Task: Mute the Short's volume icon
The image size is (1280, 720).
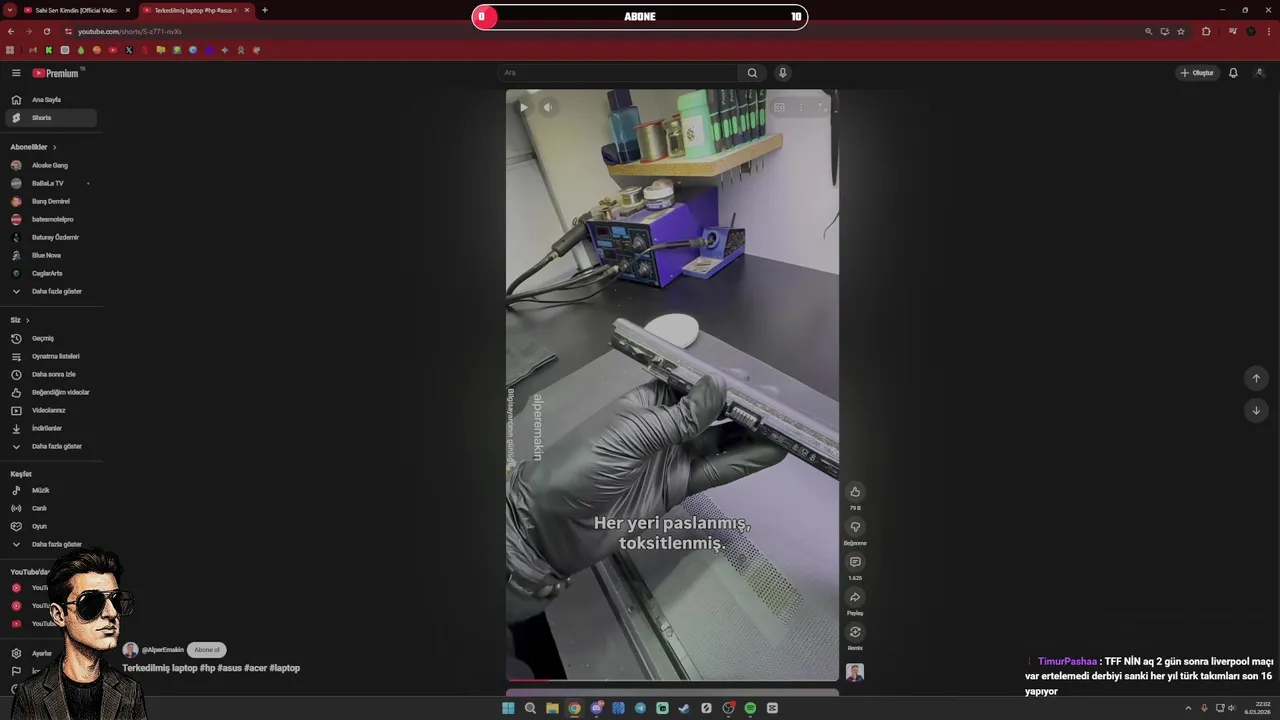Action: [547, 107]
